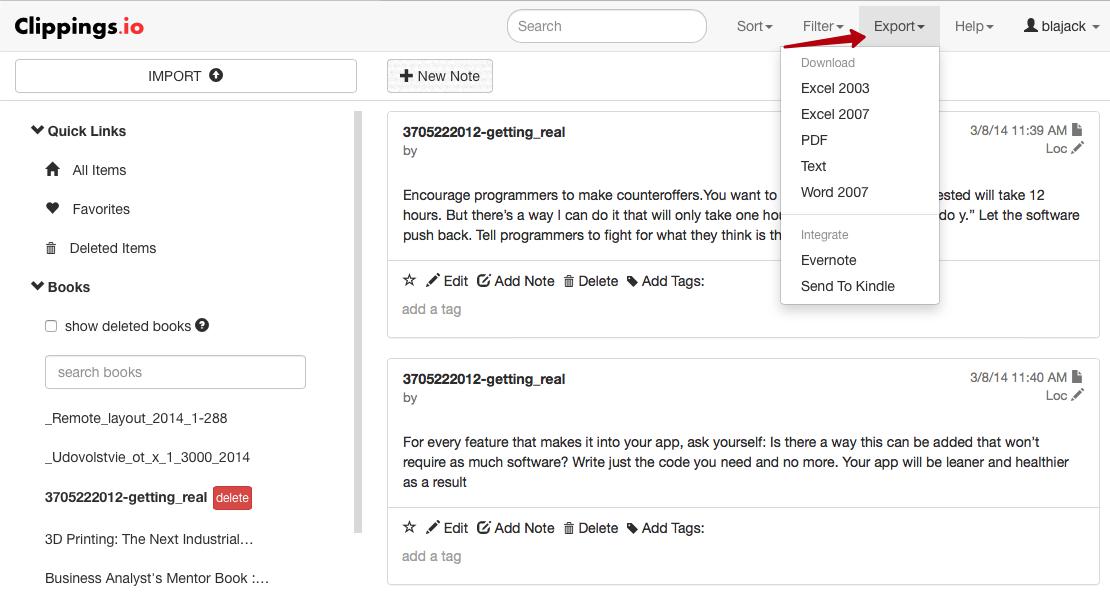Image resolution: width=1110 pixels, height=598 pixels.
Task: Create a New Note
Action: (440, 76)
